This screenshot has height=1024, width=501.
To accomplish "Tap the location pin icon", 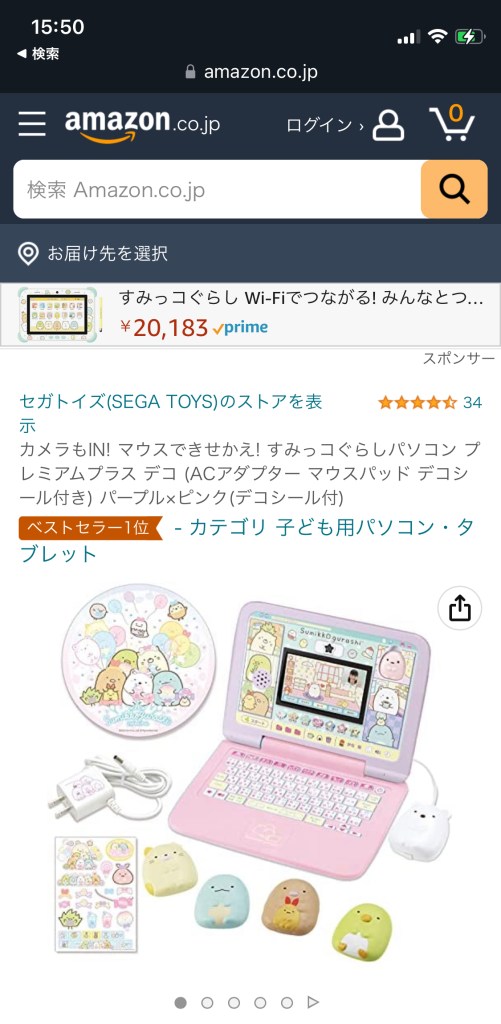I will coord(28,253).
